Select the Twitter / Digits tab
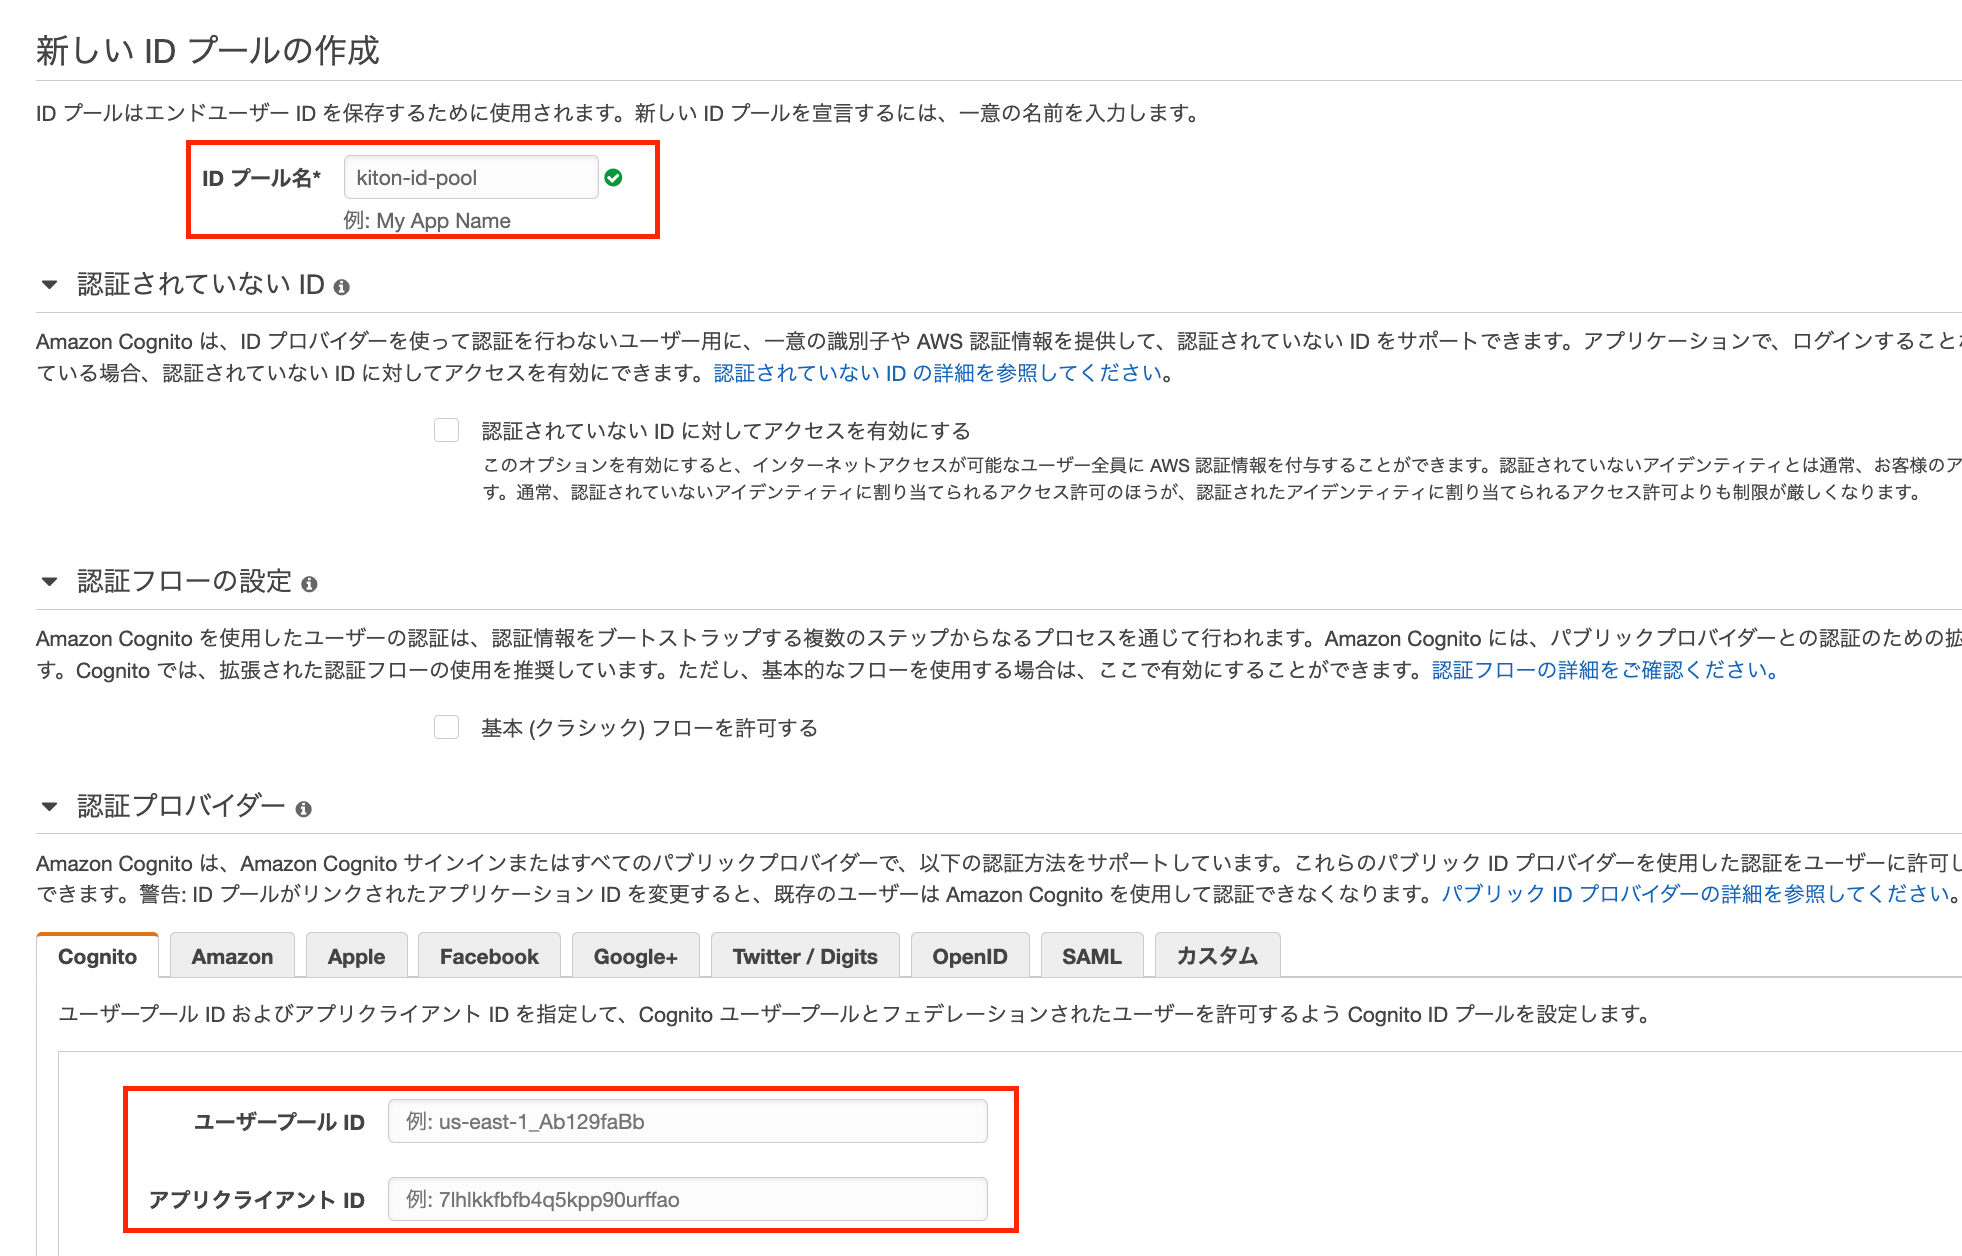The image size is (1962, 1256). [x=805, y=956]
